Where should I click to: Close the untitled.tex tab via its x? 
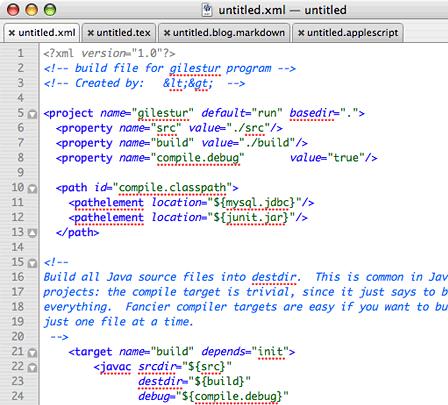coord(90,33)
